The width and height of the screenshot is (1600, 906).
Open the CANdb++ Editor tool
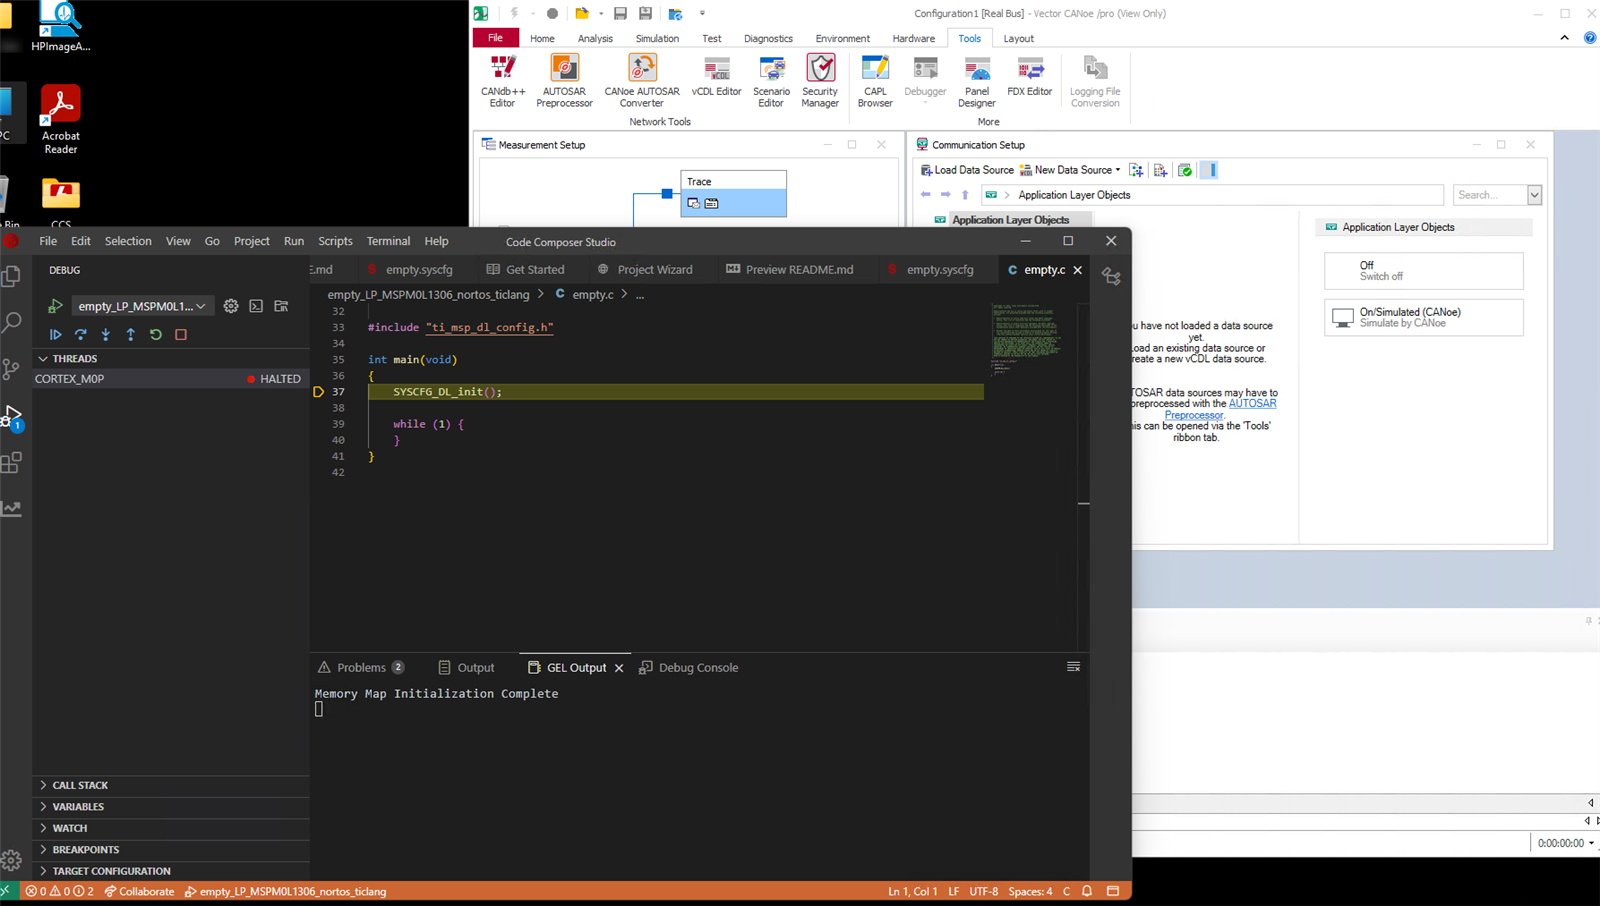point(502,81)
